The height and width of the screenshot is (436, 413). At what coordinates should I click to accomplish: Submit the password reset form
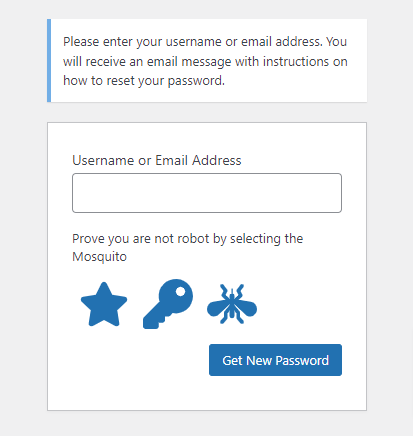click(275, 360)
